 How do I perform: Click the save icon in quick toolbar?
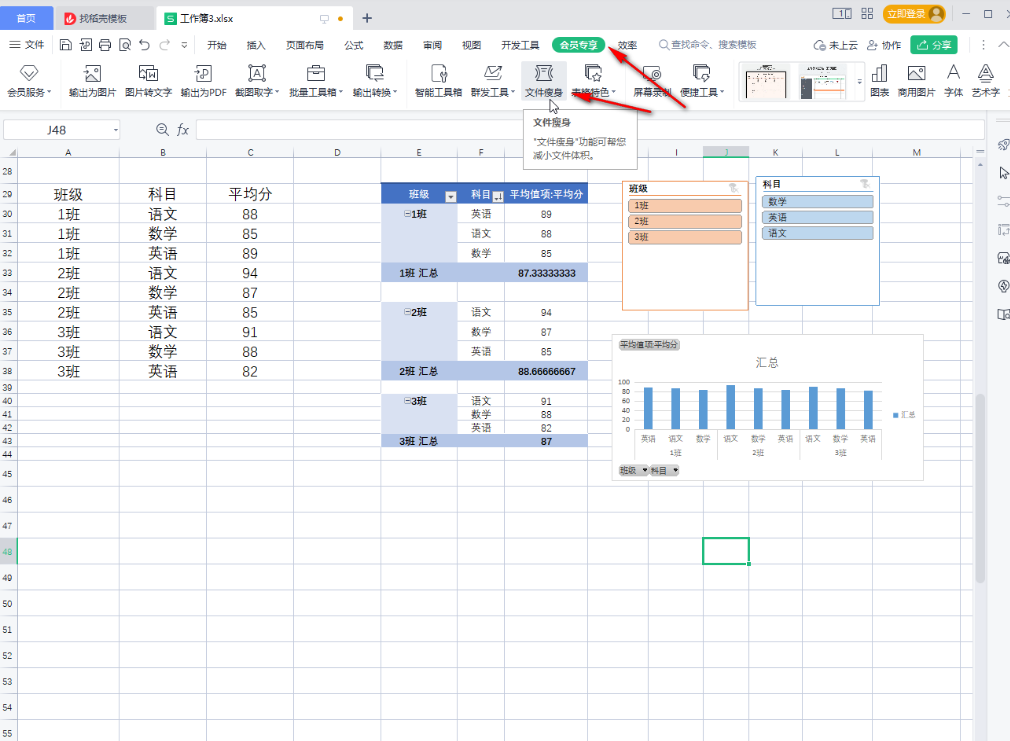click(66, 45)
